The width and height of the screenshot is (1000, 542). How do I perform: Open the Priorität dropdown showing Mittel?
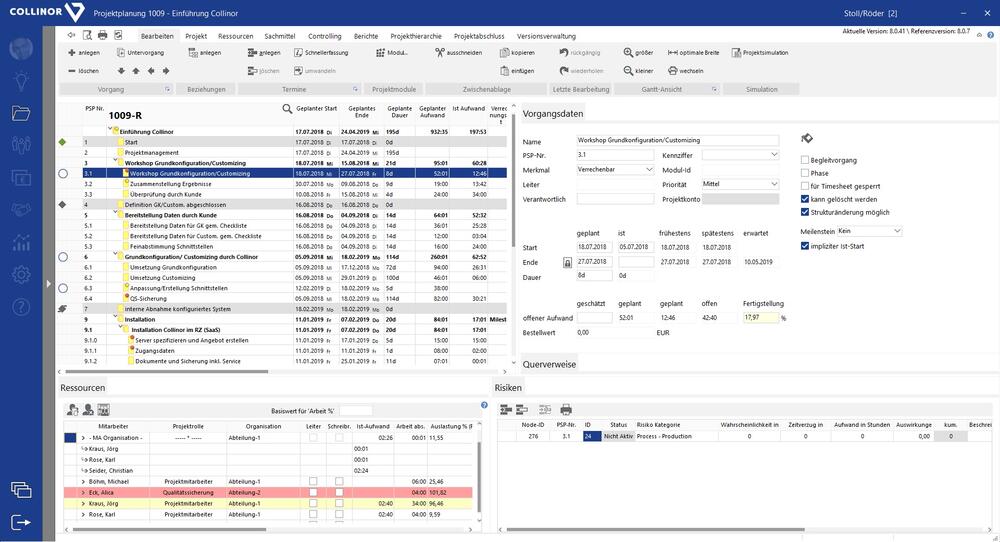pyautogui.click(x=740, y=184)
